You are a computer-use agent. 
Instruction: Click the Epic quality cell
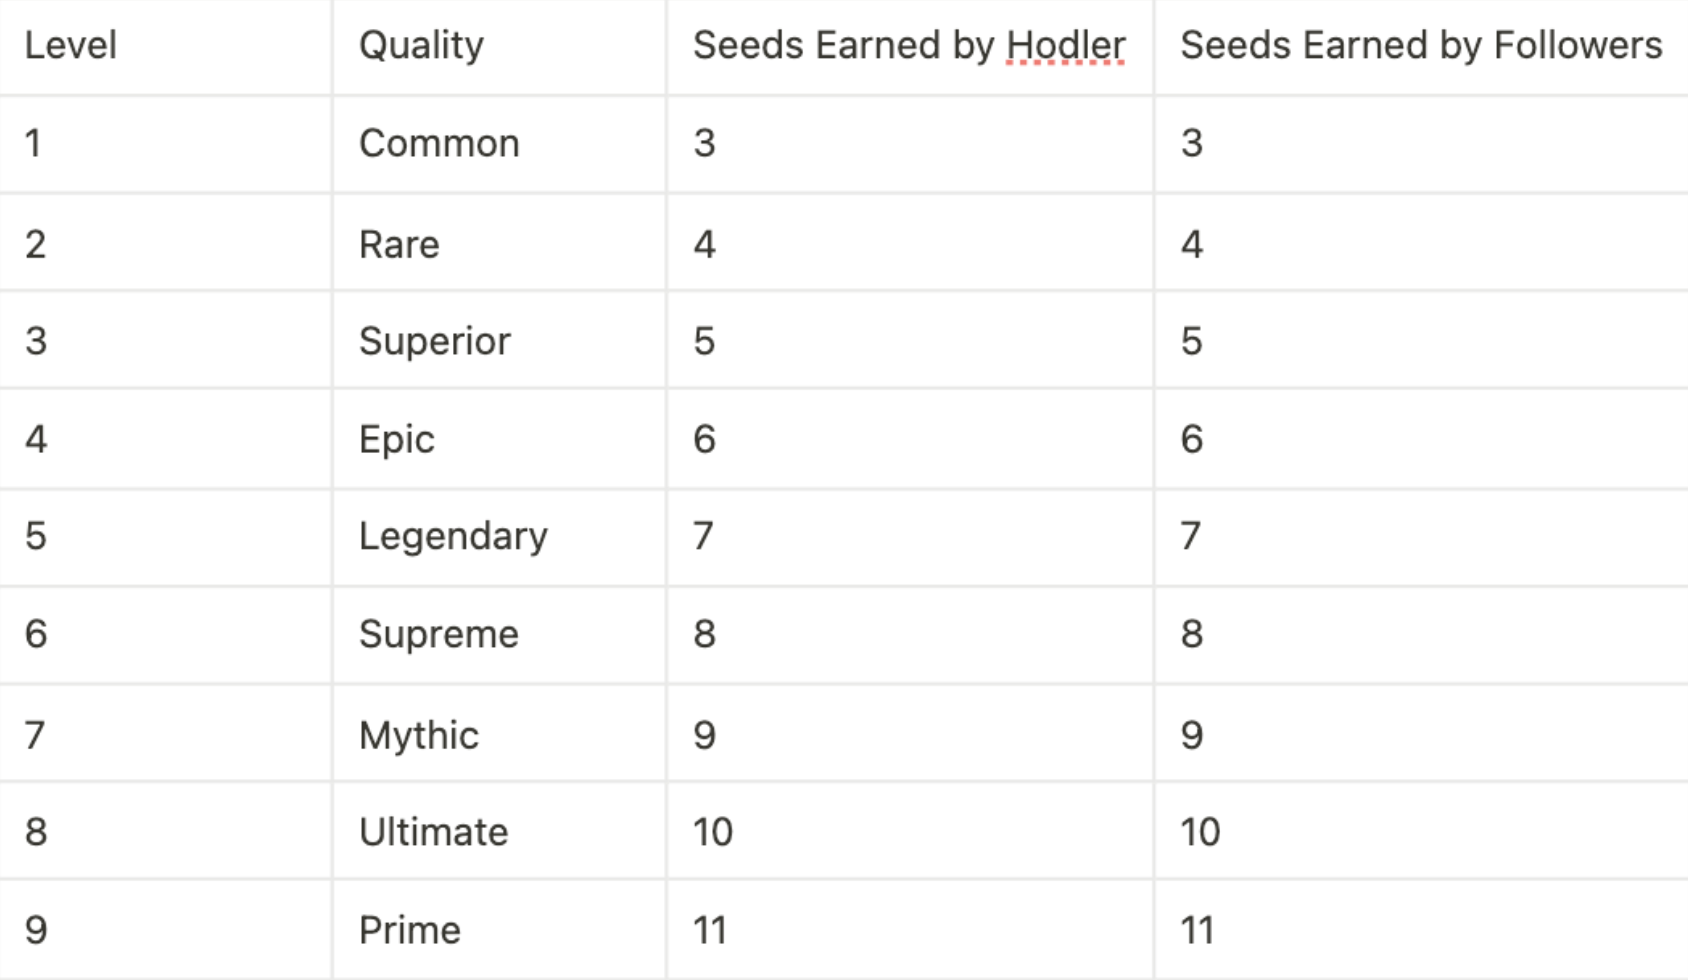tap(396, 440)
